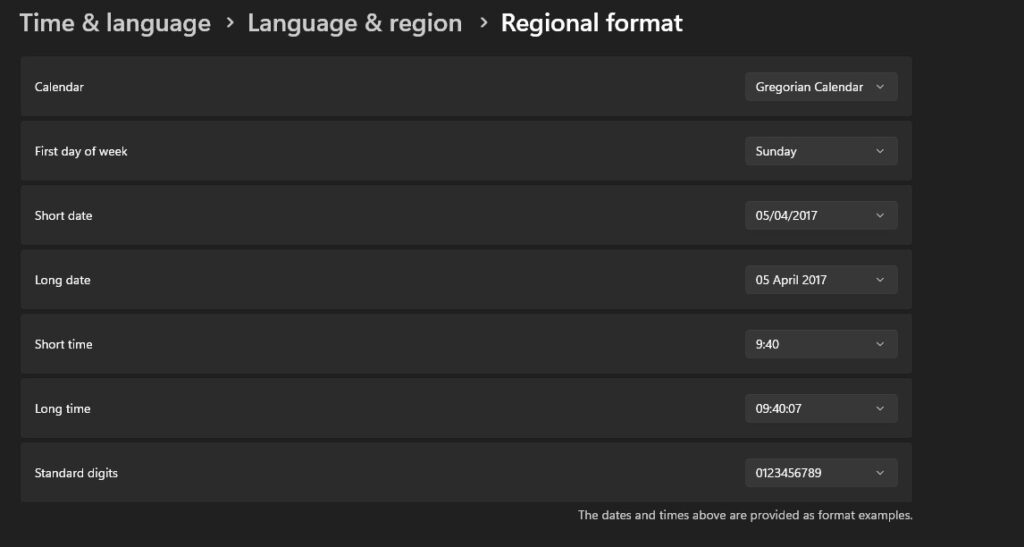This screenshot has width=1024, height=547.
Task: Click the chevron arrow in Calendar dropdown
Action: (880, 87)
